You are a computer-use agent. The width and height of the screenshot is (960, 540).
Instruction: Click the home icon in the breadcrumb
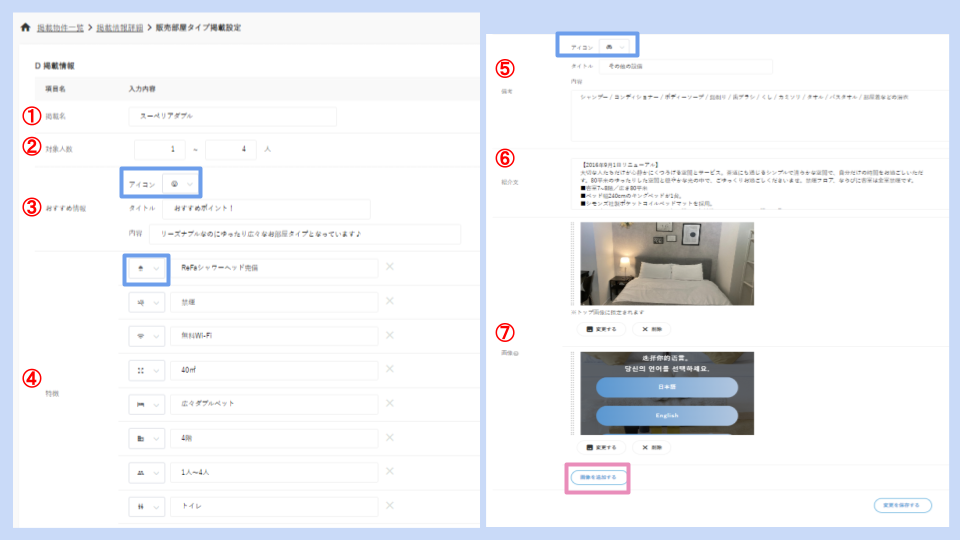pyautogui.click(x=25, y=27)
